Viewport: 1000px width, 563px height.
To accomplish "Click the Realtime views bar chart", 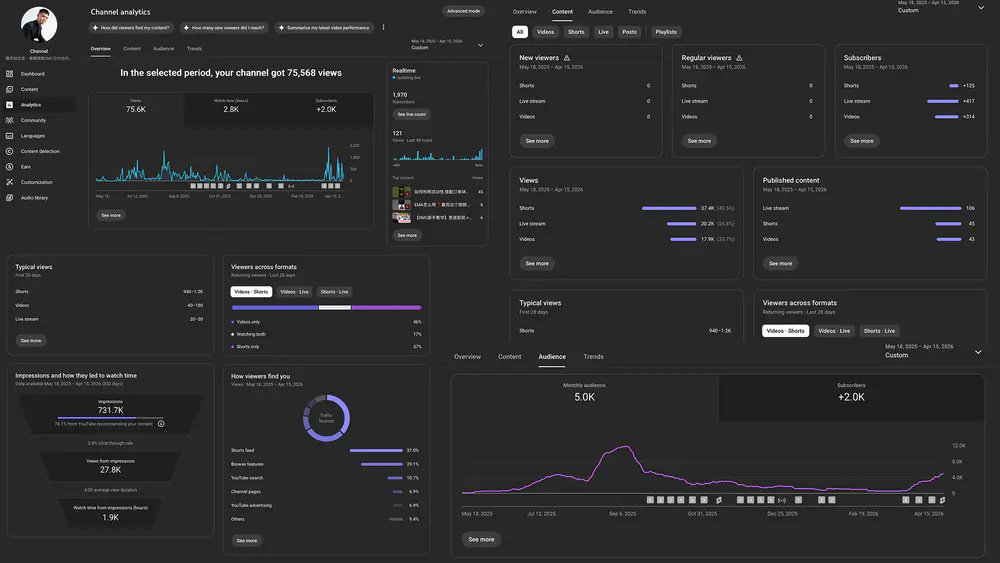I will point(438,154).
